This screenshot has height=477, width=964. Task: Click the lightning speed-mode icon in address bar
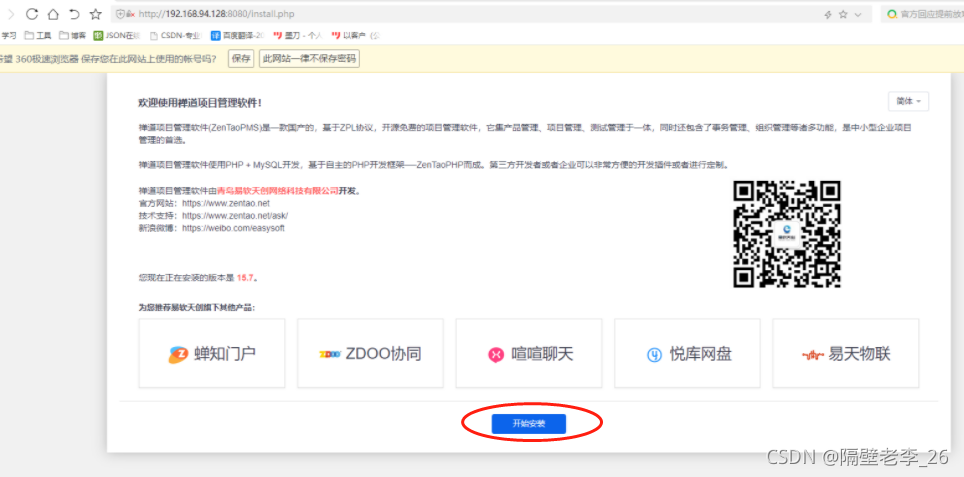(x=828, y=14)
